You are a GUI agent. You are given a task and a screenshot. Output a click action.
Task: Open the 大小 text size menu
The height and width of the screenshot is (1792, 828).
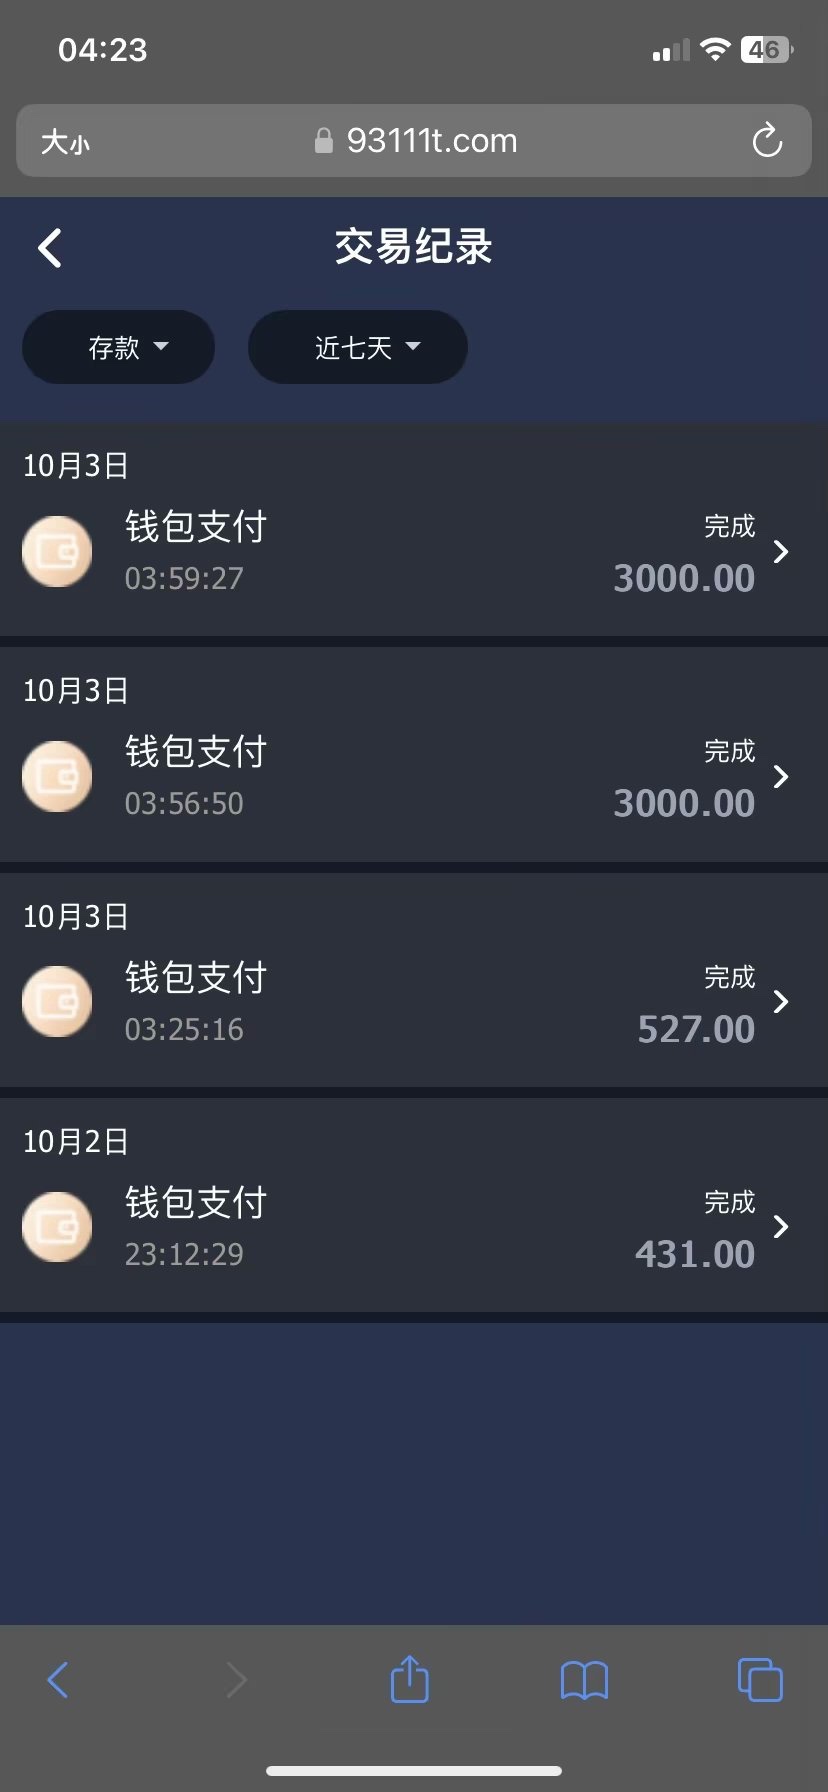tap(65, 142)
